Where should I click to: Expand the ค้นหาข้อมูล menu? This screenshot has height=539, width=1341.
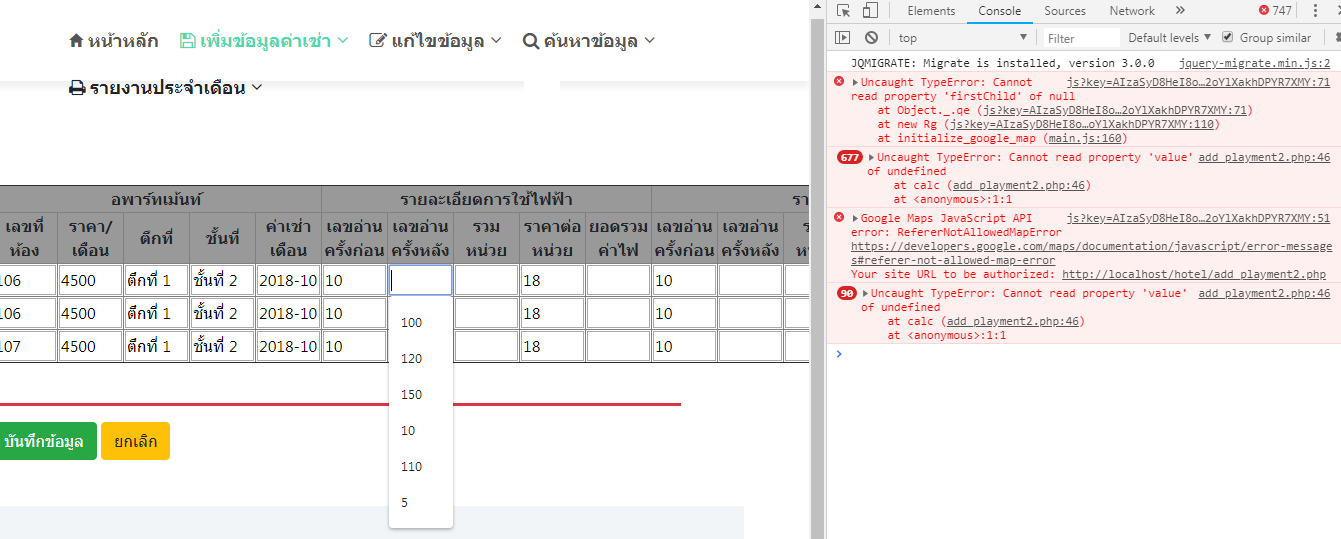589,41
